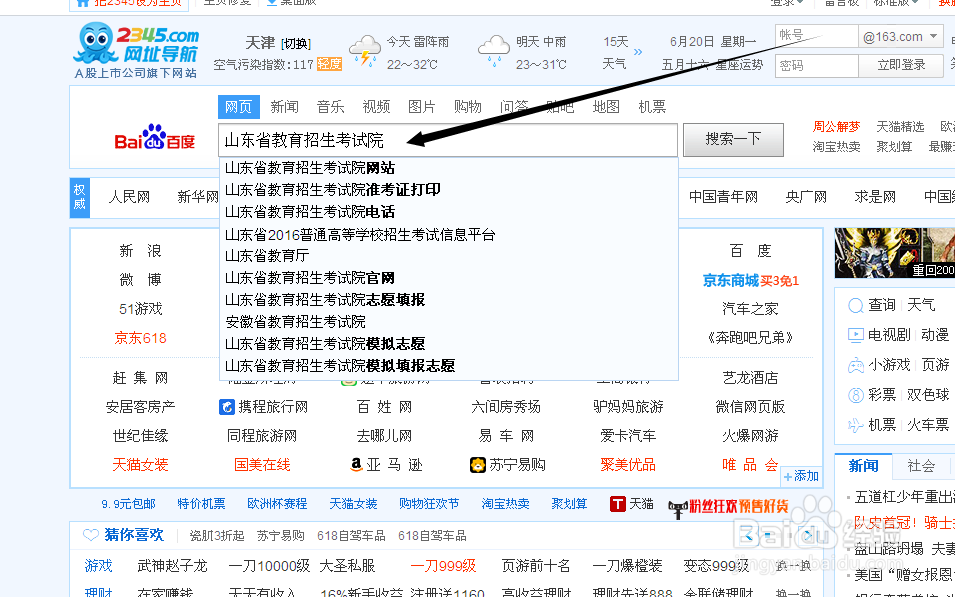
Task: Open the 人民网 link
Action: coord(129,197)
